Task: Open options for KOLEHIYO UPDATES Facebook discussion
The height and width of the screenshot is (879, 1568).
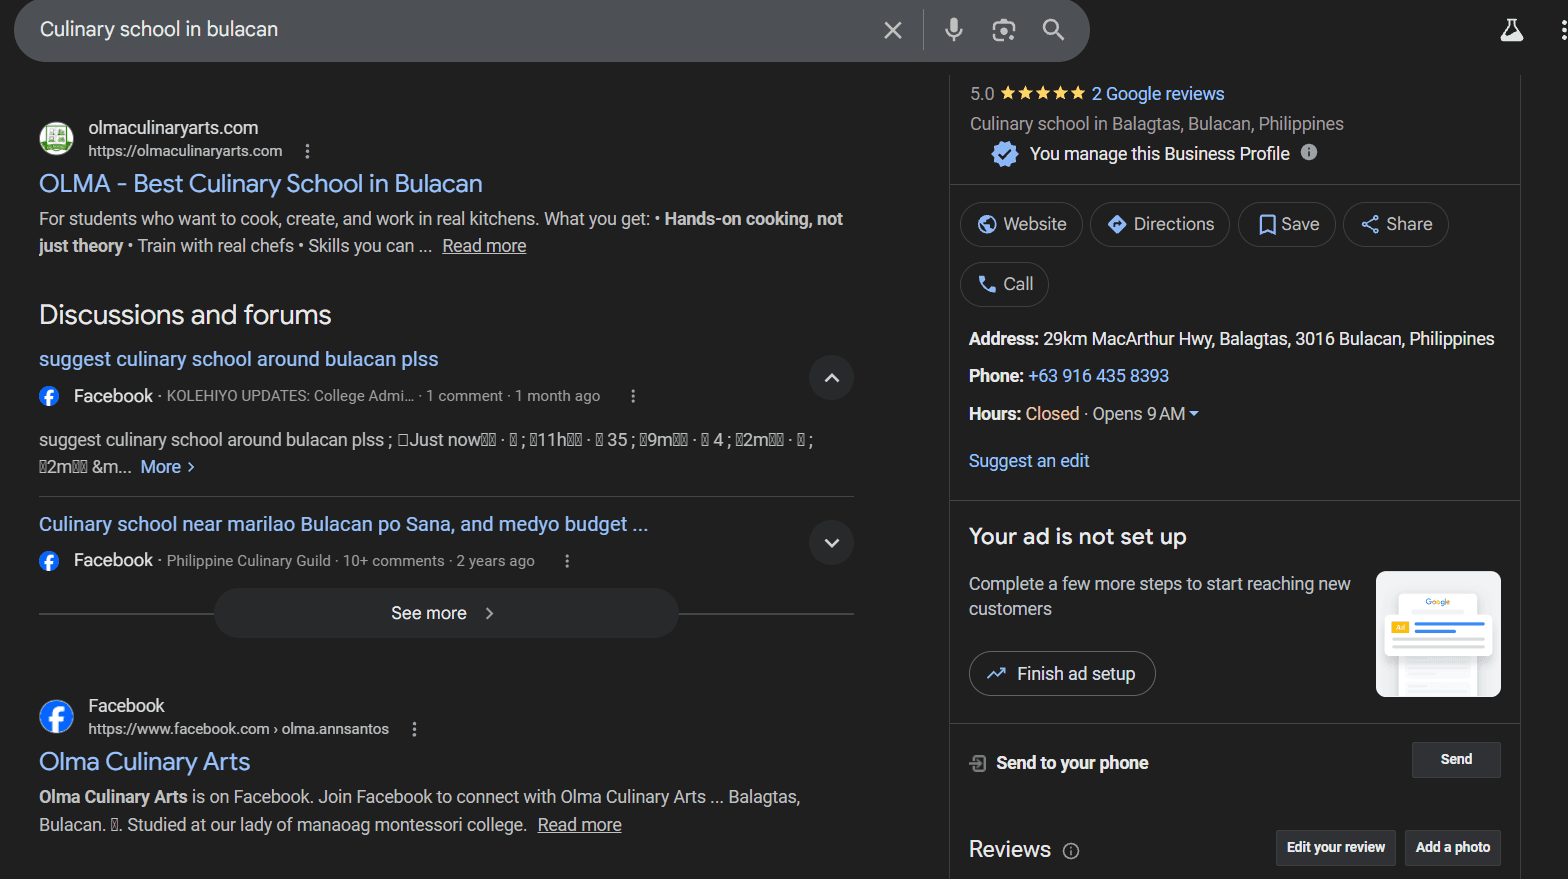Action: 633,396
